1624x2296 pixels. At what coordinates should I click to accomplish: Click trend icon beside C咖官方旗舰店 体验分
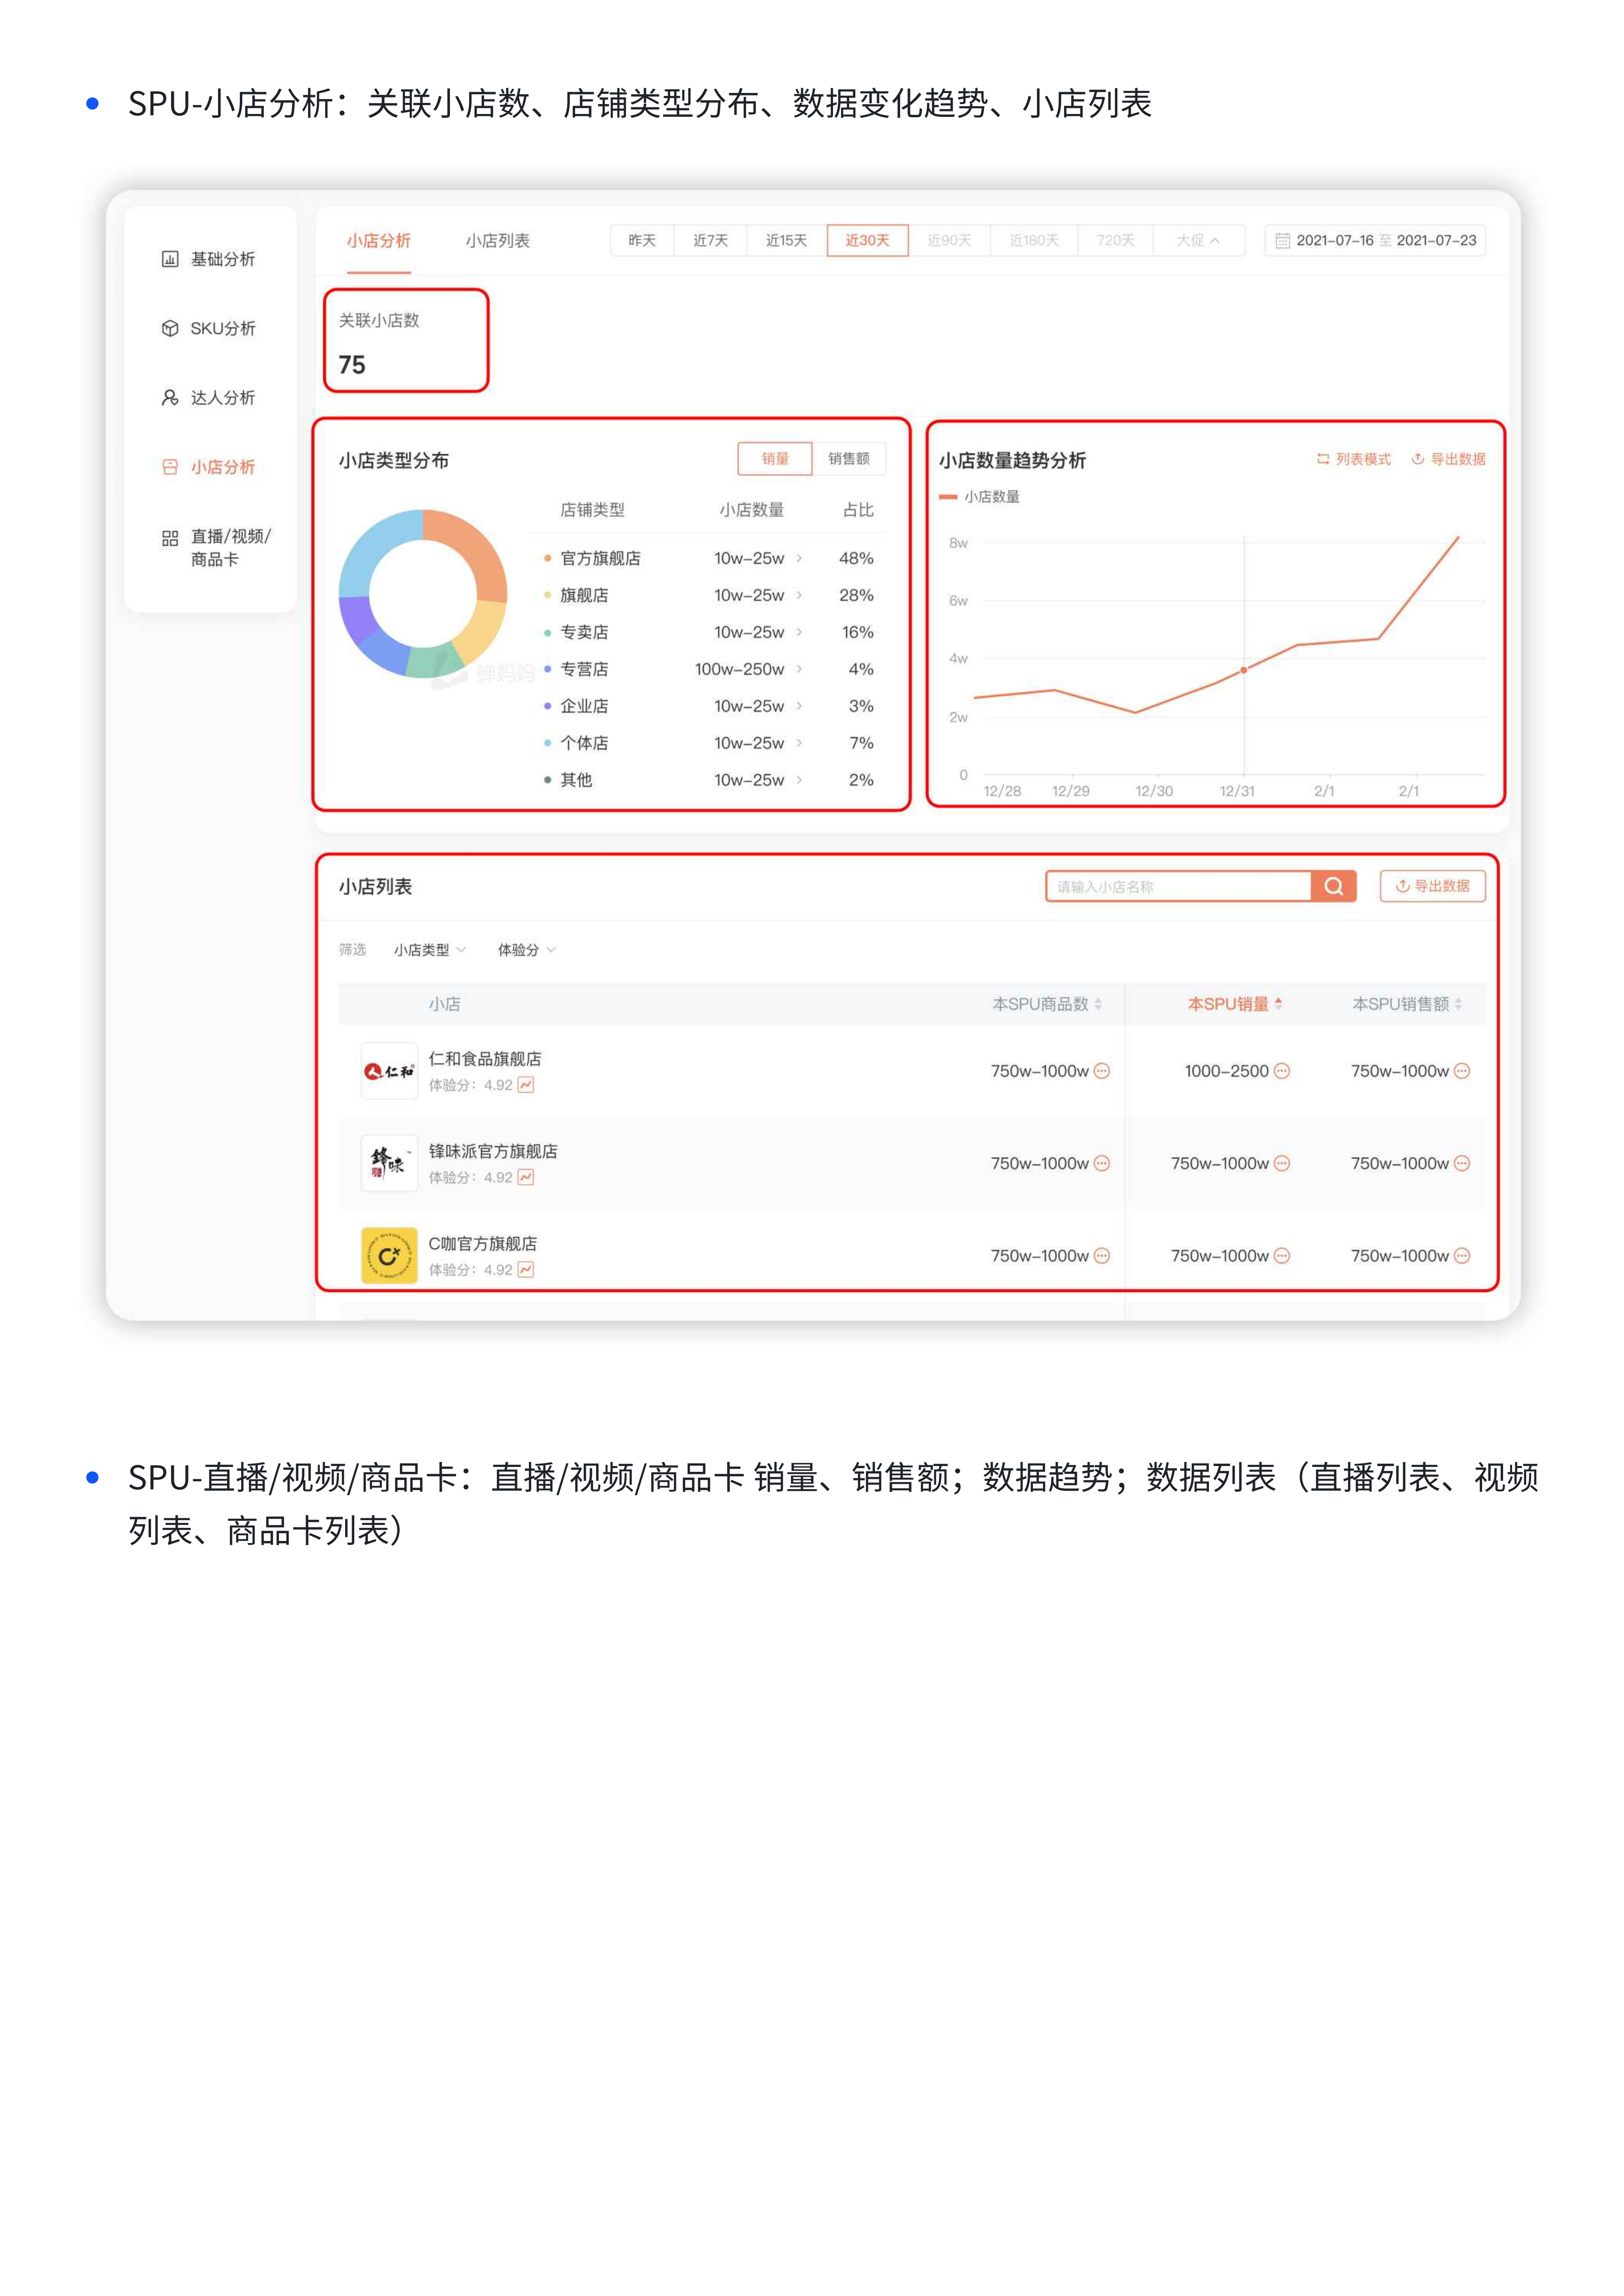526,1270
